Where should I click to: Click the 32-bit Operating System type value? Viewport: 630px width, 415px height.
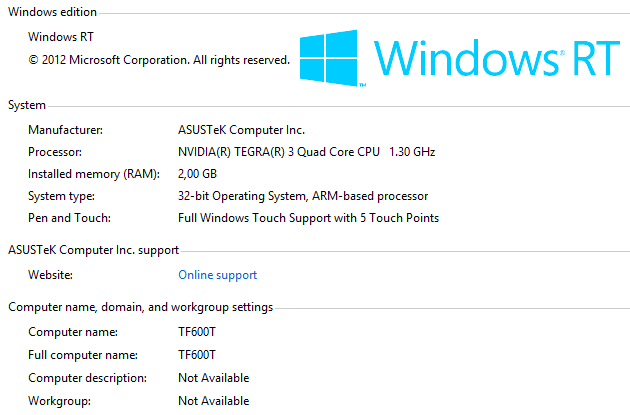click(302, 196)
